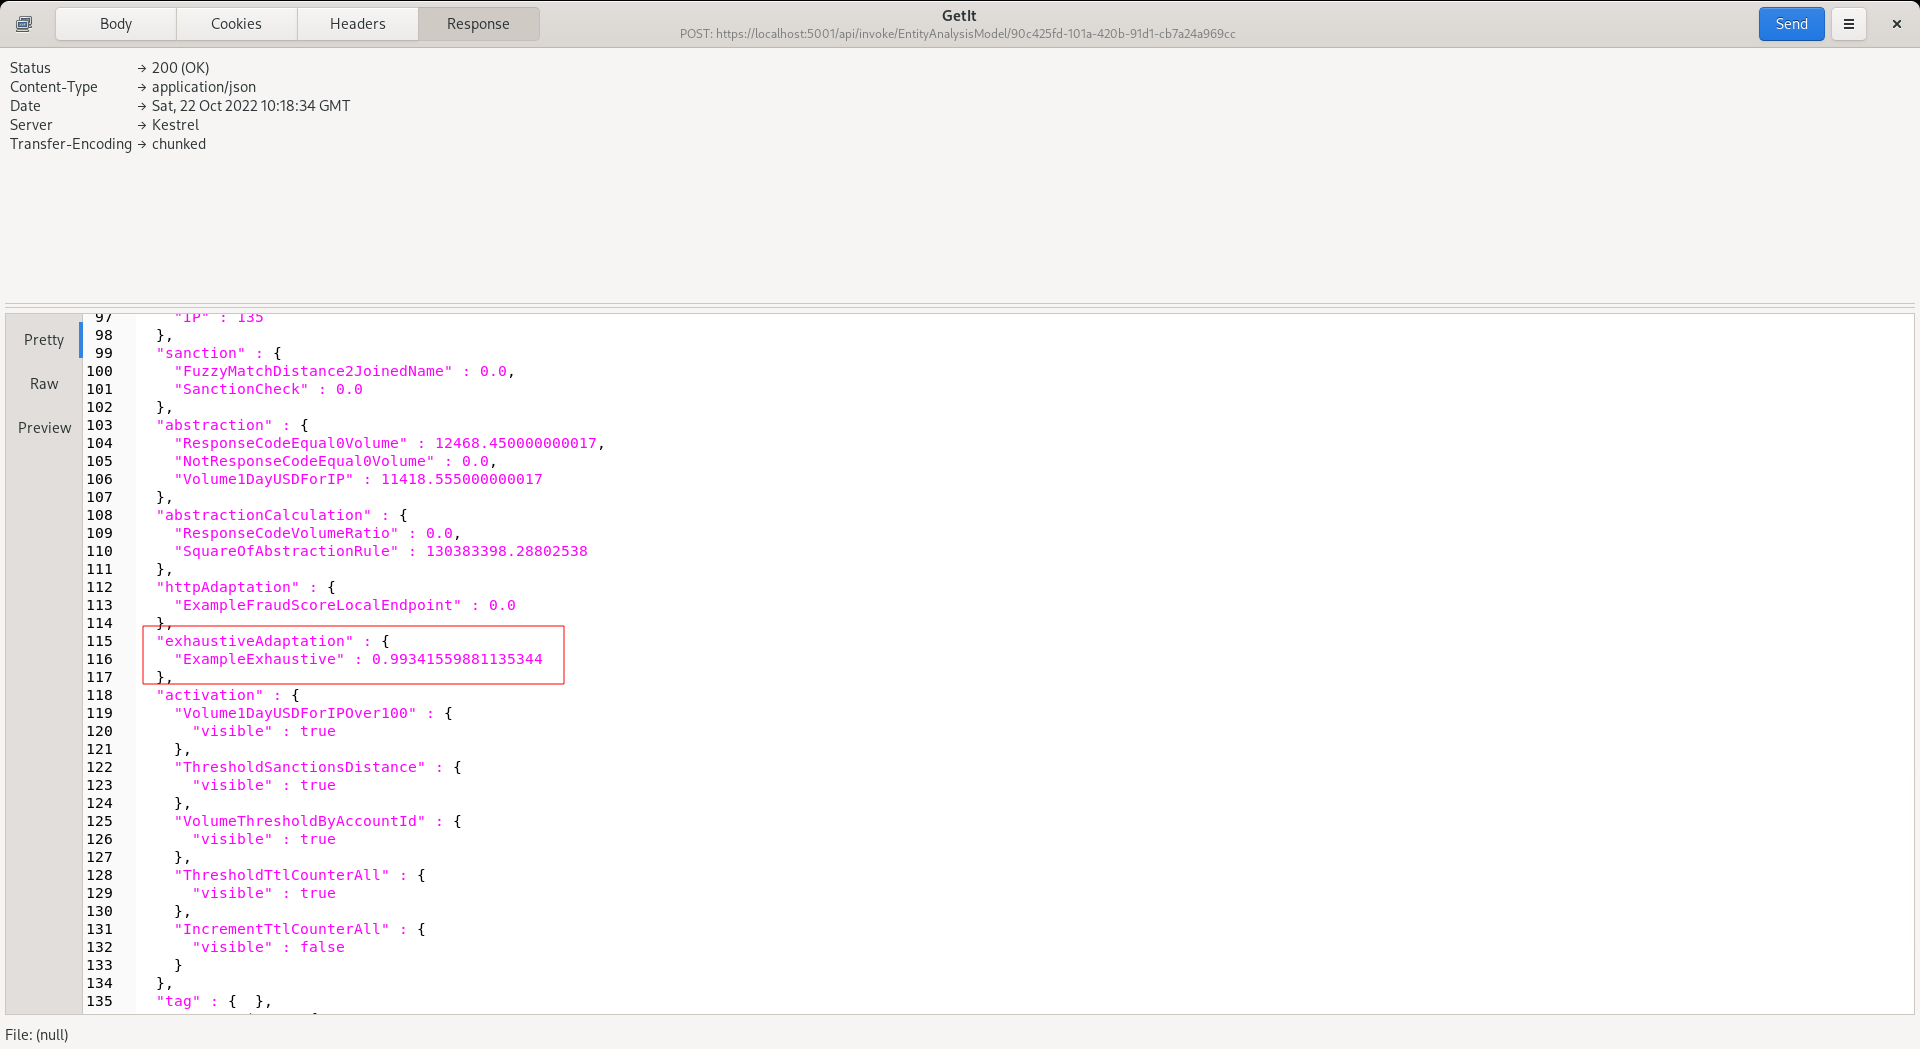Click the "IncrementTtlCounterAll" key

coord(282,929)
